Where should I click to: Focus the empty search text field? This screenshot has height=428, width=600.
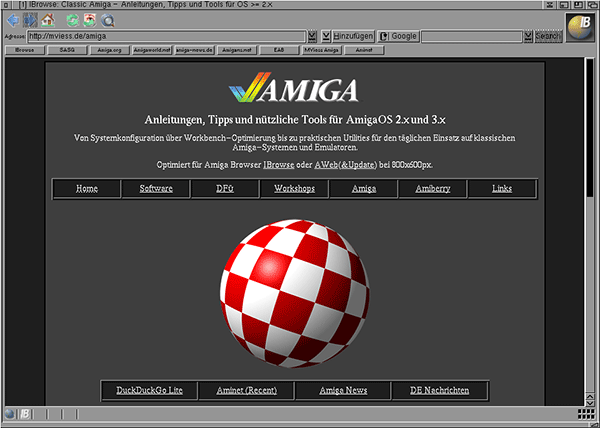coord(472,36)
